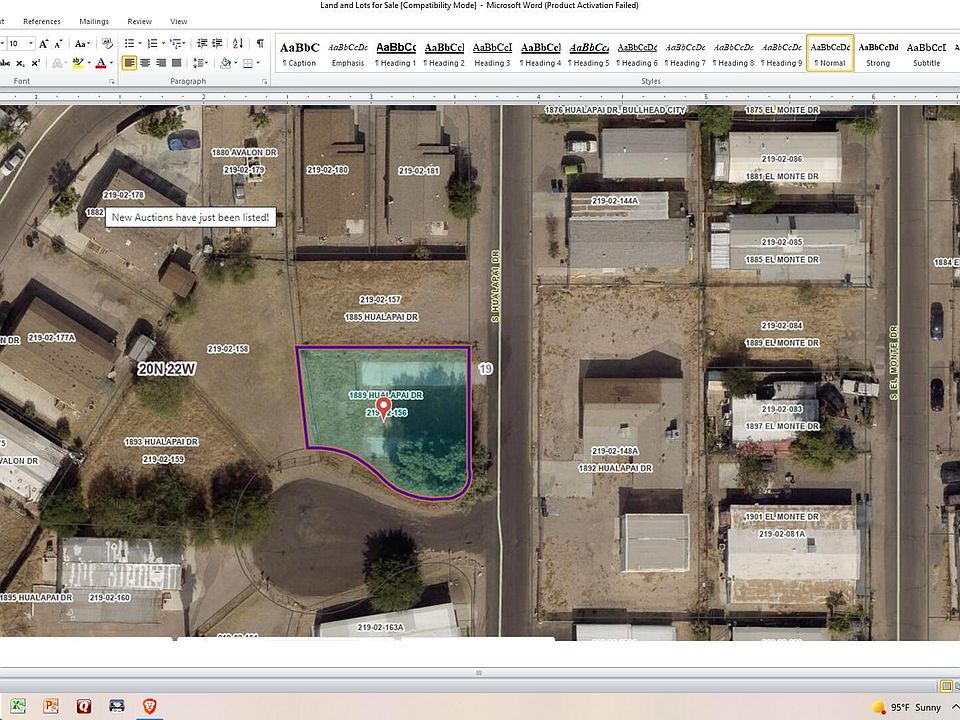960x720 pixels.
Task: Apply the Subscript format
Action: [x=20, y=62]
